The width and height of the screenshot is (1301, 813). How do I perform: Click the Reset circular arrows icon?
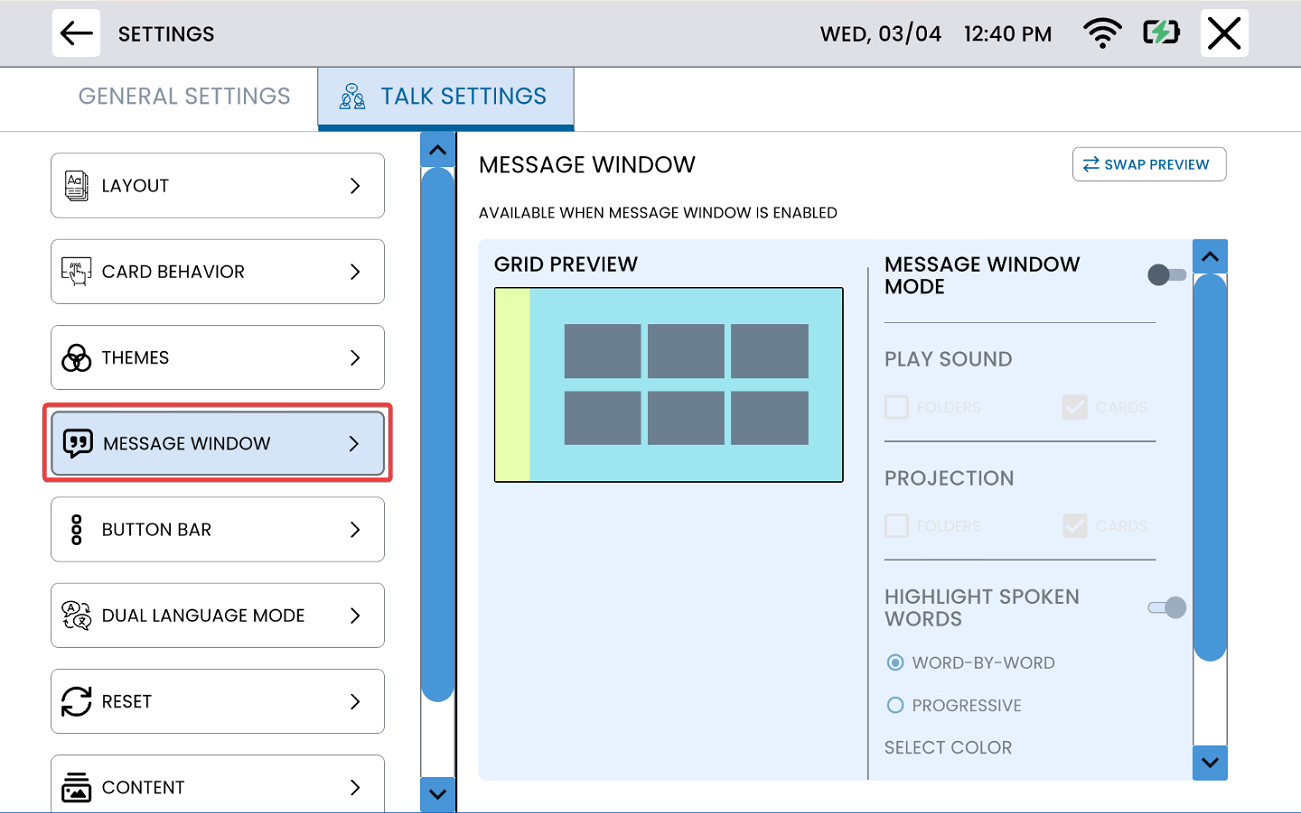[76, 702]
